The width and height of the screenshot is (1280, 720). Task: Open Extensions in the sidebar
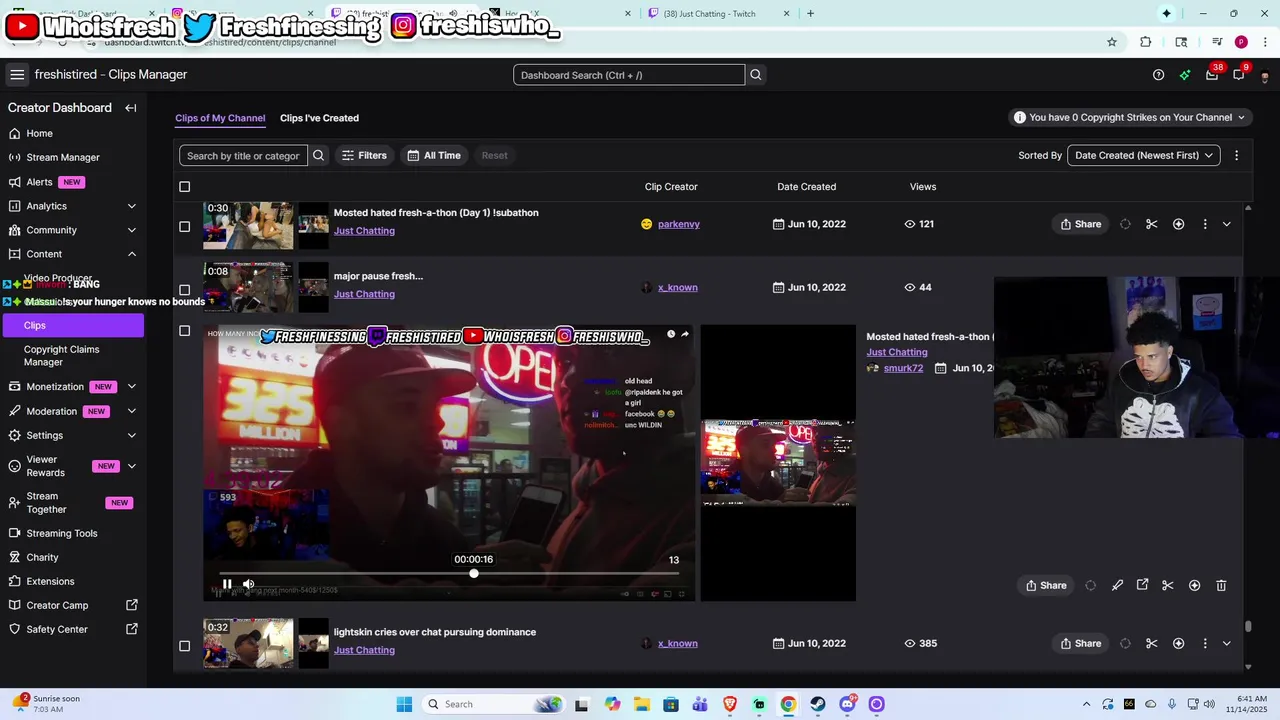(x=50, y=581)
